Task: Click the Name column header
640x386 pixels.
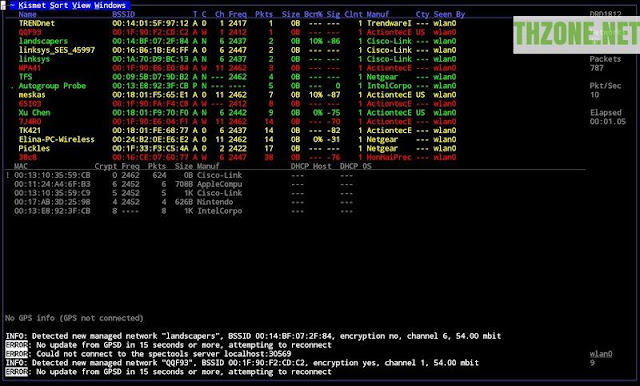Action: 28,14
